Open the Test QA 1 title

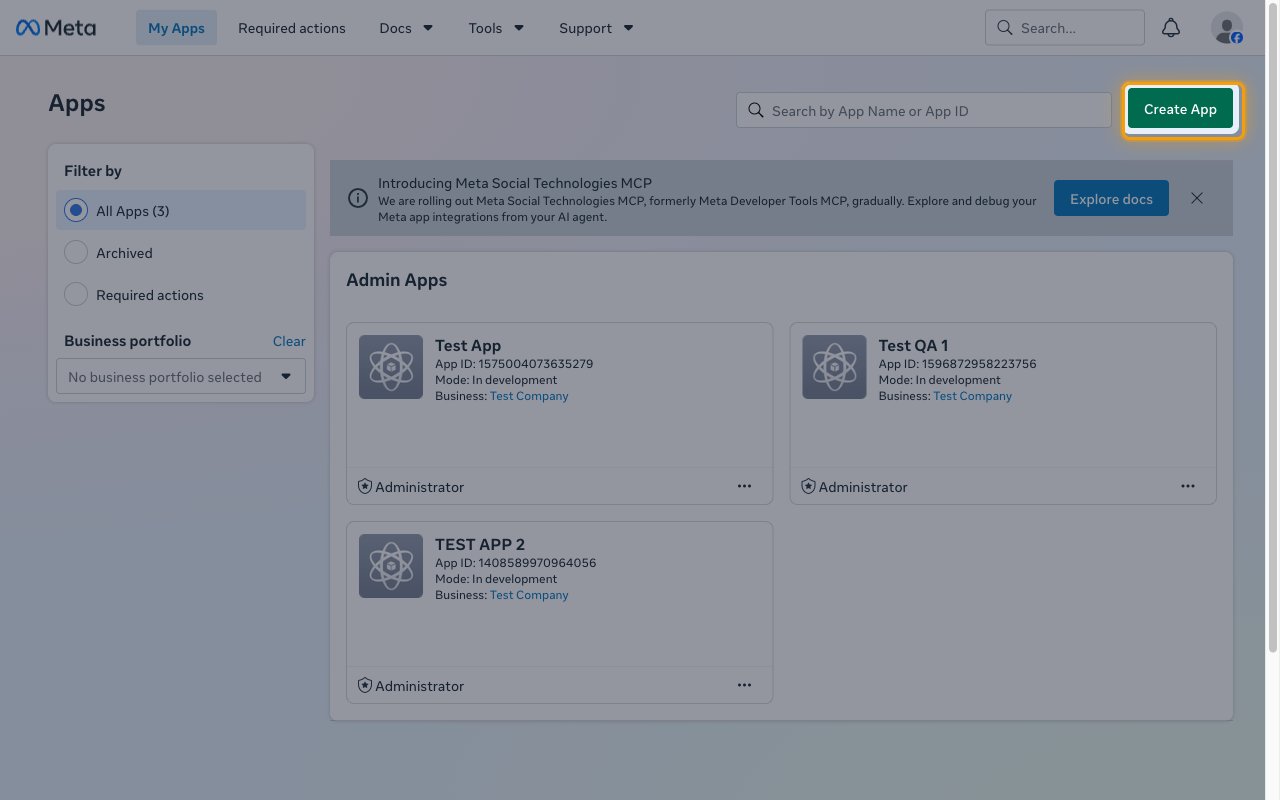point(913,346)
